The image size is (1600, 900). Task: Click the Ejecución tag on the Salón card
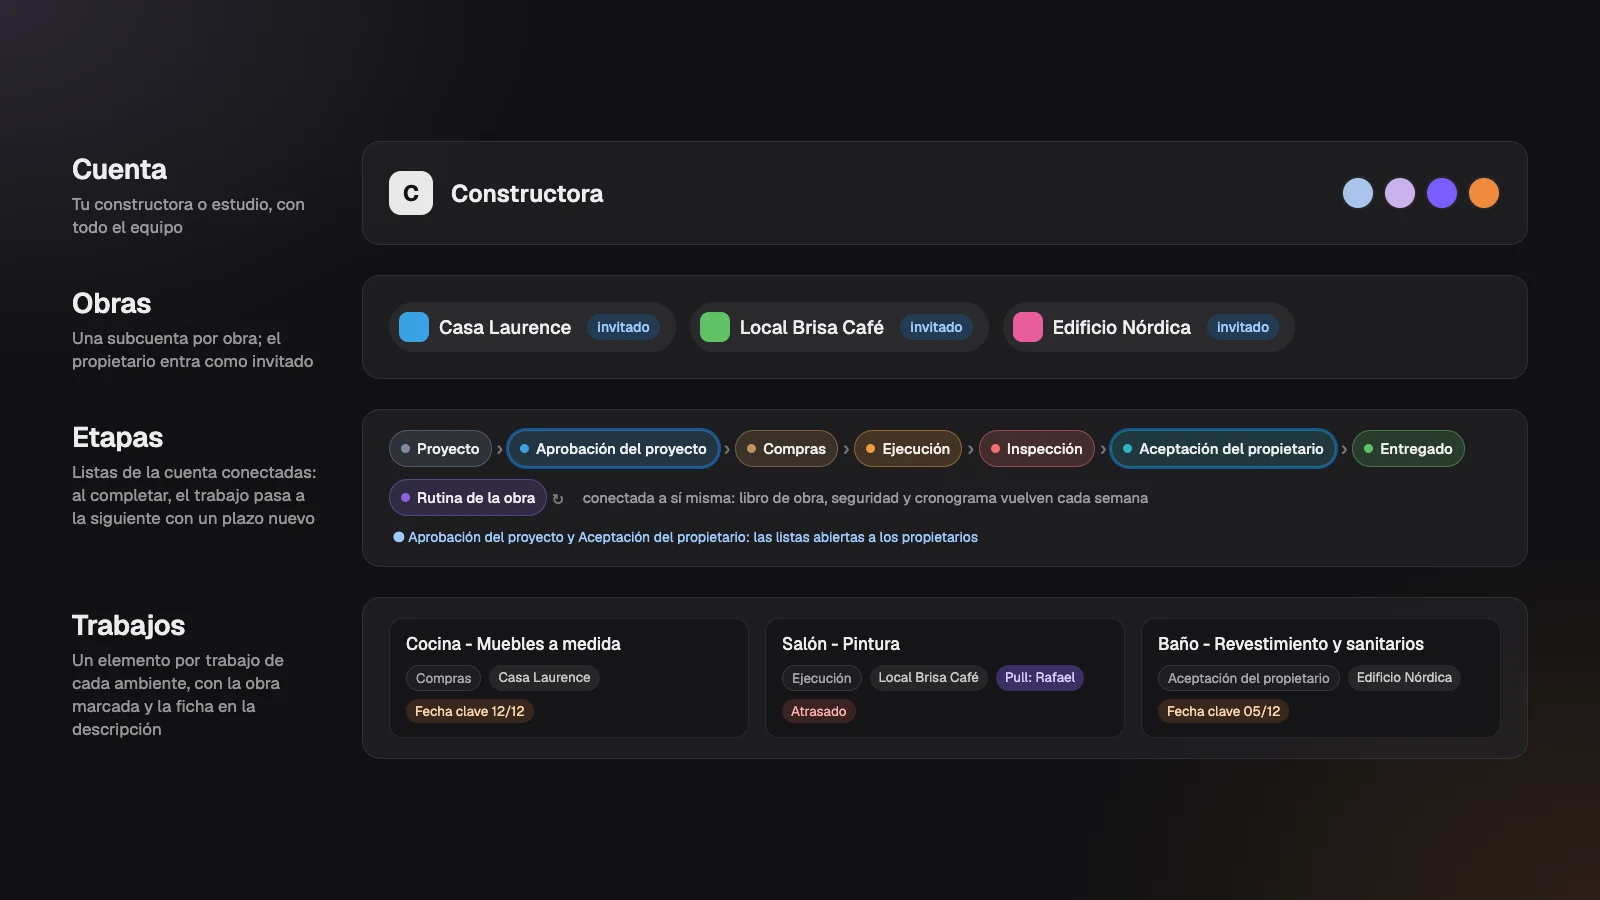pyautogui.click(x=821, y=678)
